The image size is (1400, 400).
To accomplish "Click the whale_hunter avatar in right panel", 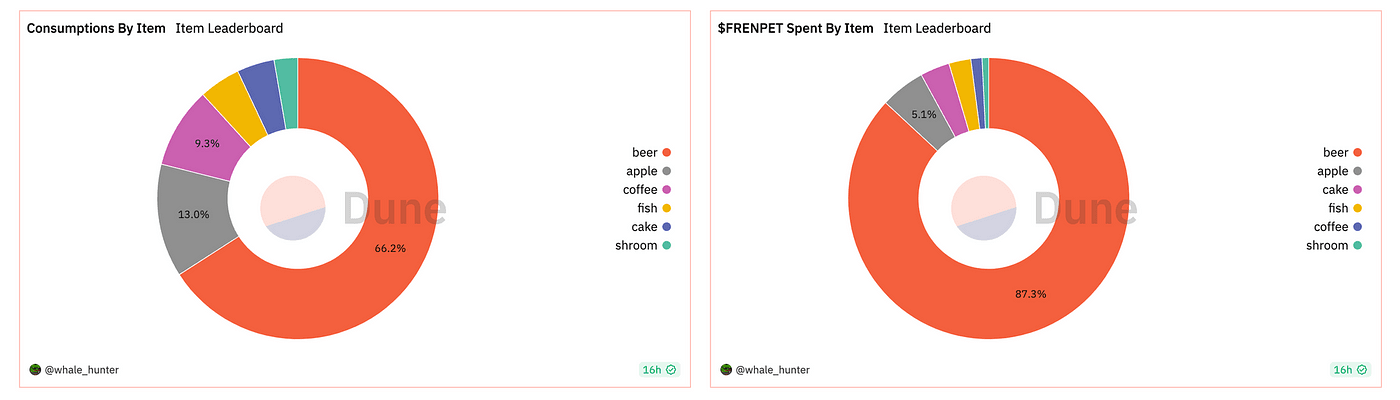I will (x=727, y=370).
